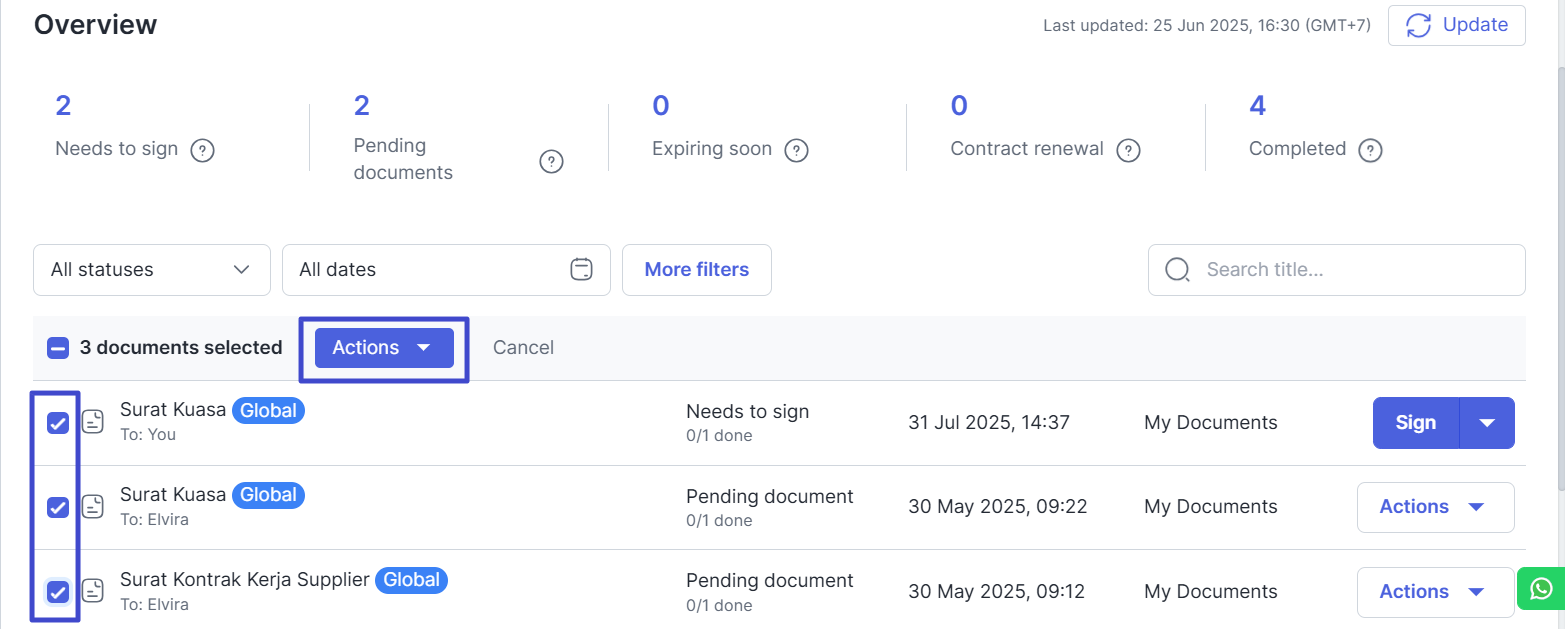Click the Search title input field
1565x629 pixels.
click(x=1350, y=270)
